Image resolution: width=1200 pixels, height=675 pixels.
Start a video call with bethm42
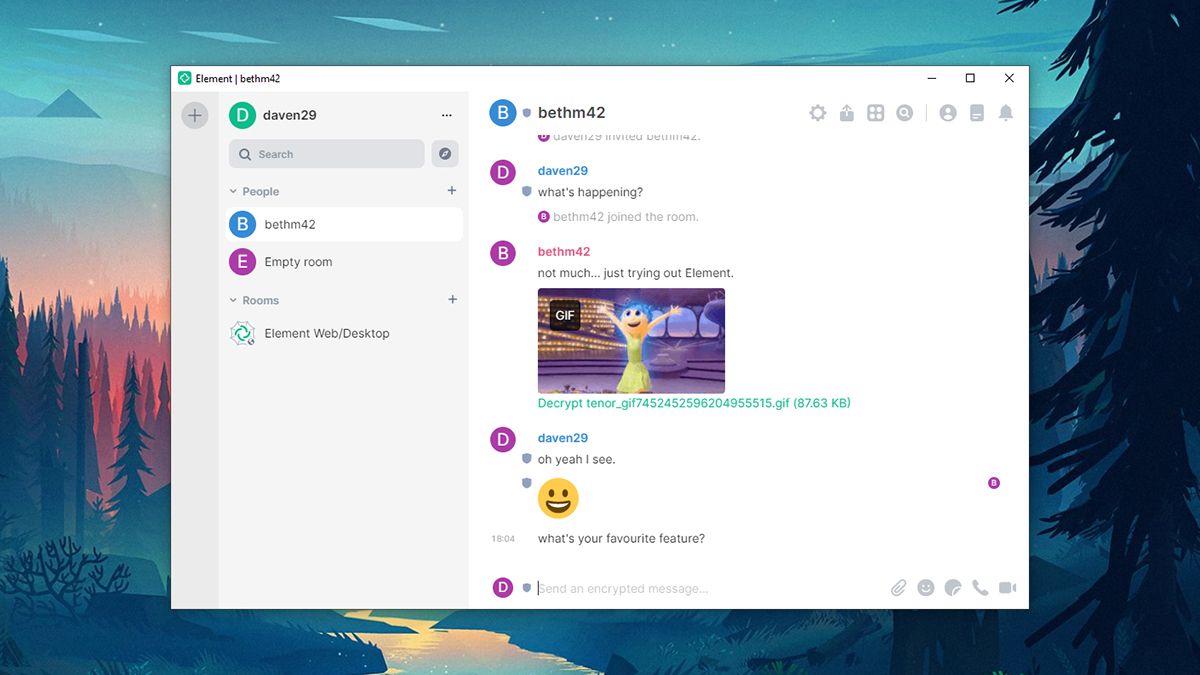point(1008,587)
